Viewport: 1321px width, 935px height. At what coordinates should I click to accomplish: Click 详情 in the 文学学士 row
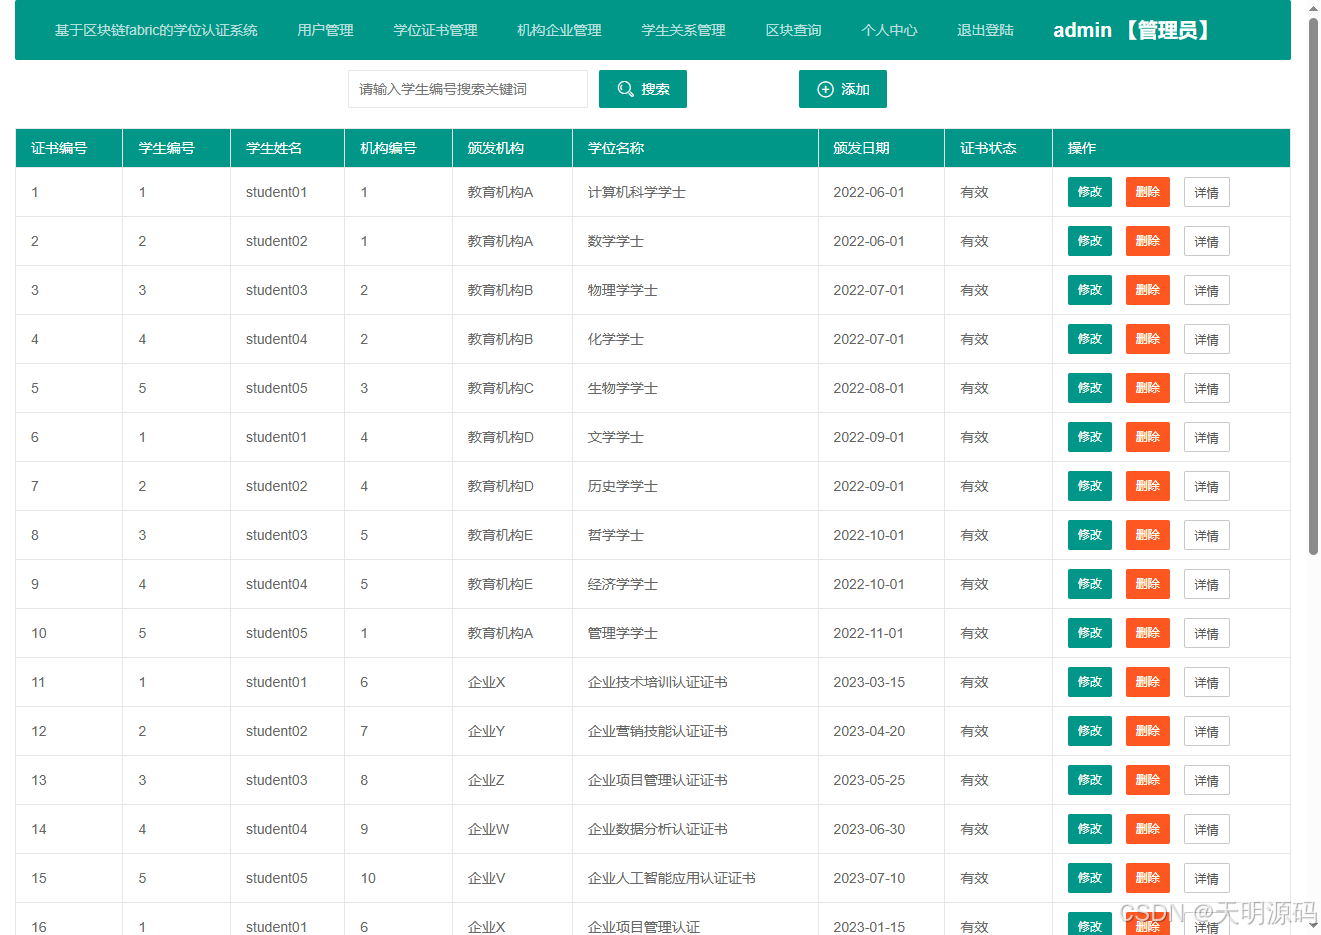pyautogui.click(x=1207, y=437)
